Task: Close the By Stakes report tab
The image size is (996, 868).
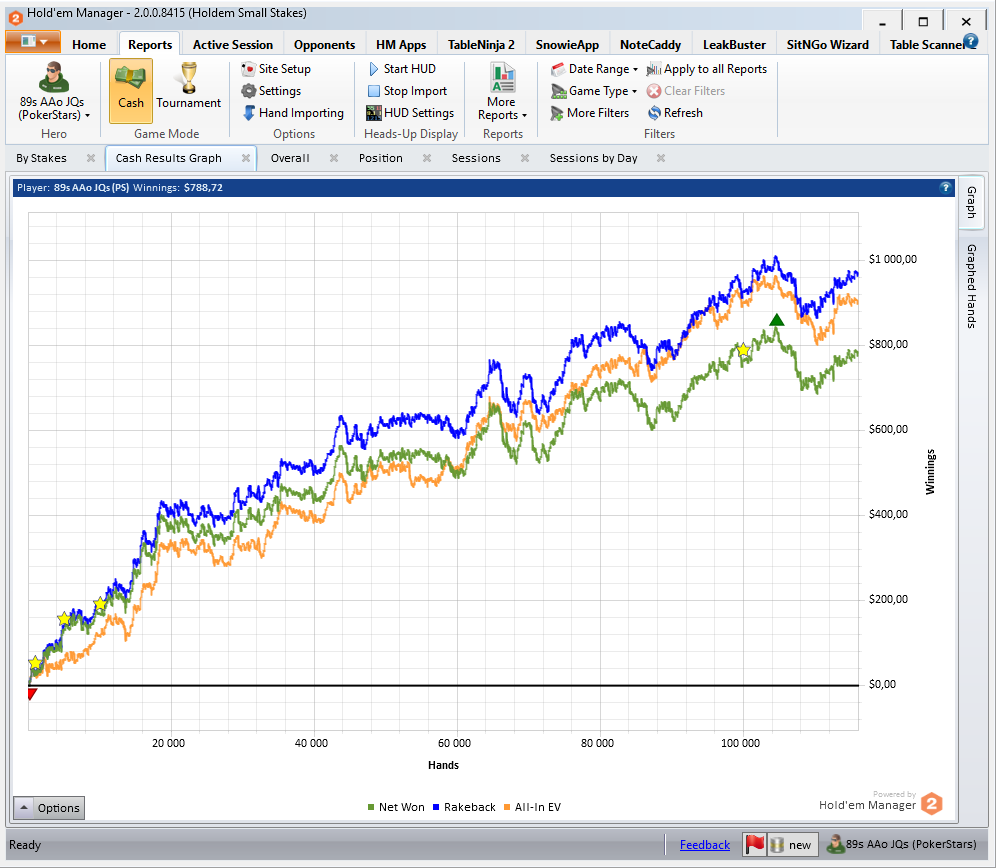Action: point(91,158)
